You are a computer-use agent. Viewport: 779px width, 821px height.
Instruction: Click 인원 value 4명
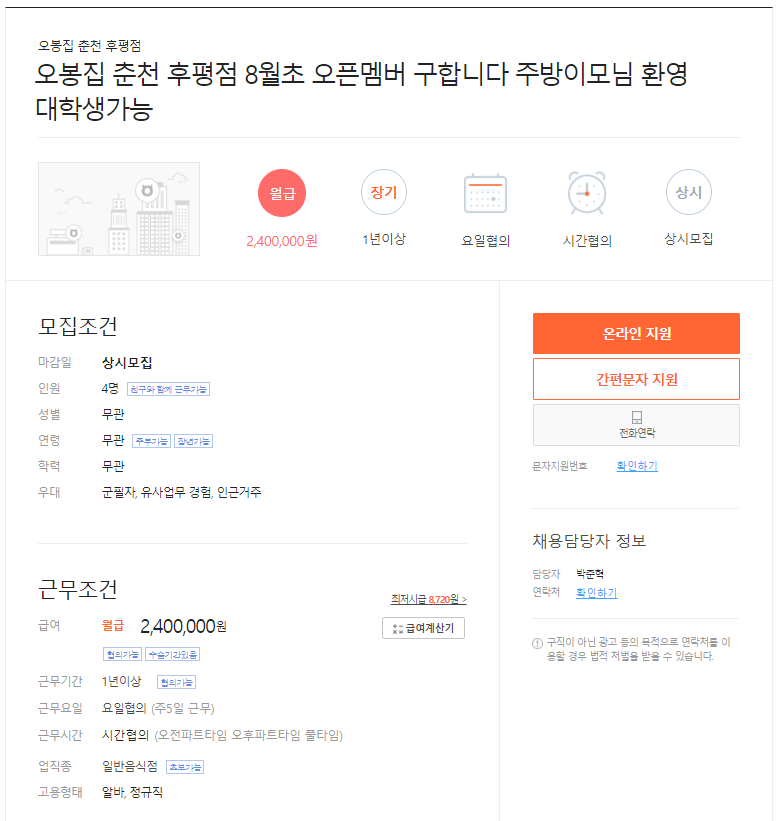coord(110,389)
